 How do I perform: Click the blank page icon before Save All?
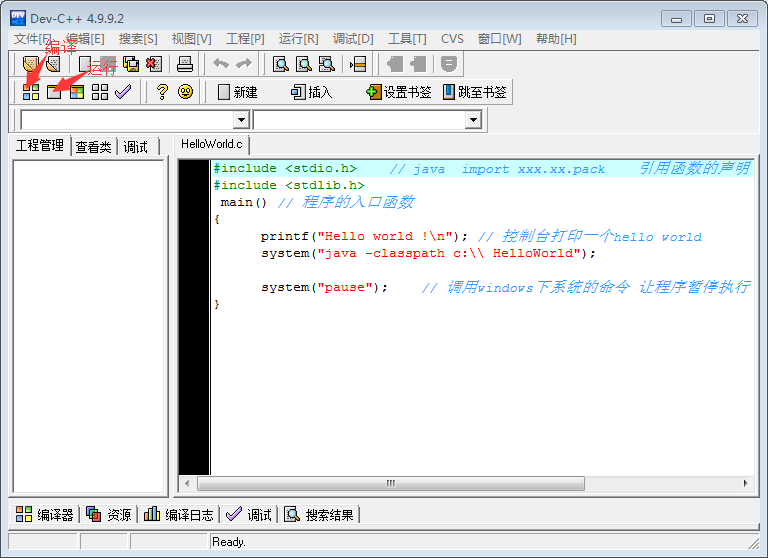click(85, 64)
